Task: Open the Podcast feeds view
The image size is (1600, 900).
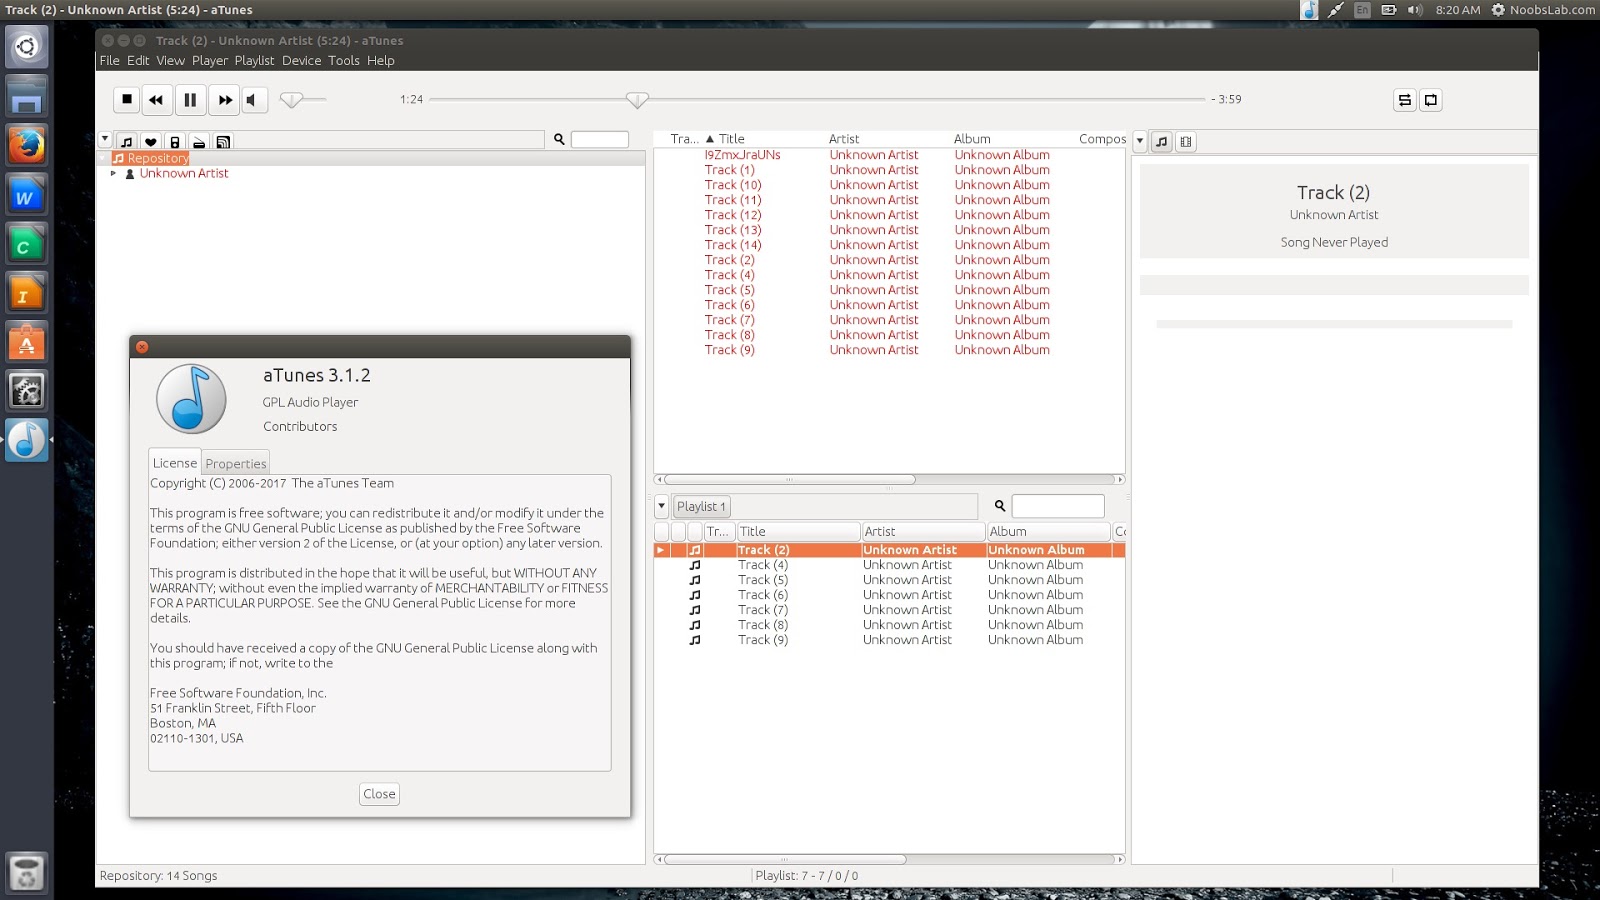Action: [221, 139]
